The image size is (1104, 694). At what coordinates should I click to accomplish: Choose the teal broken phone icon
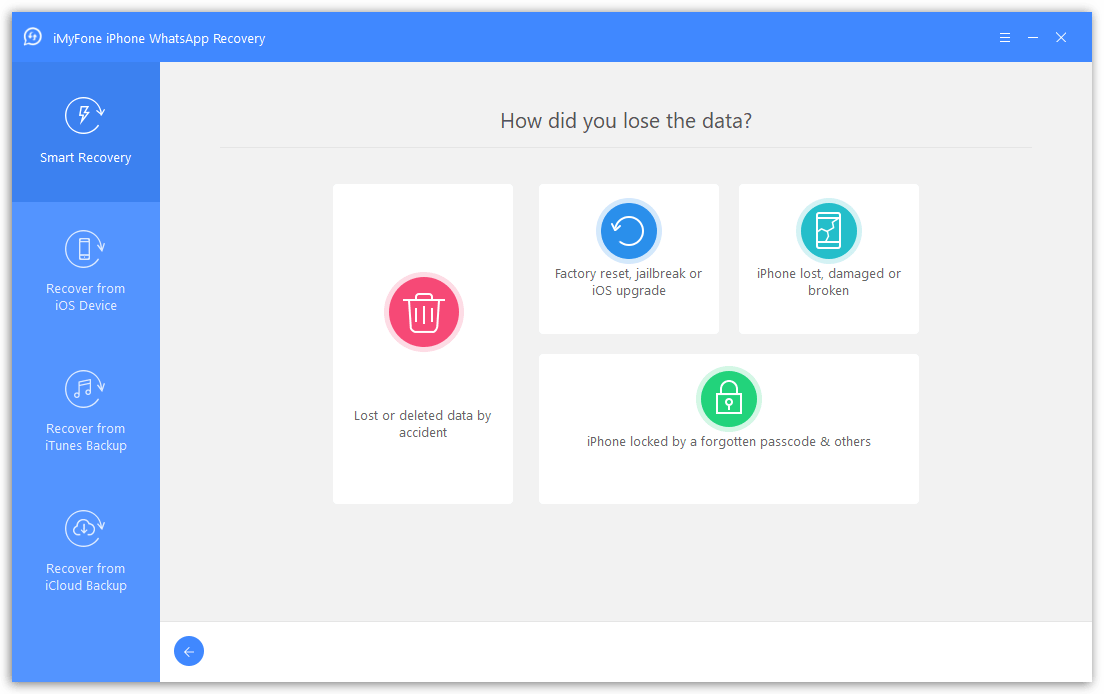click(828, 231)
